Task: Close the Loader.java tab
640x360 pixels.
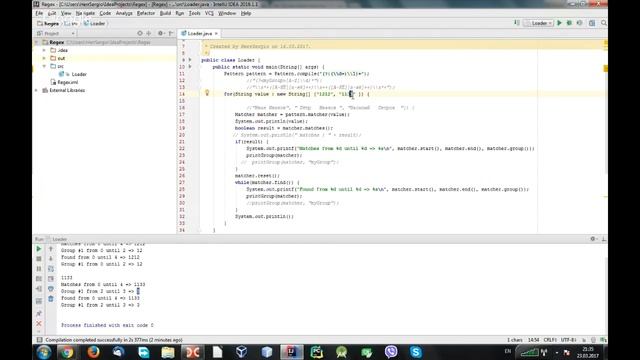Action: point(216,33)
